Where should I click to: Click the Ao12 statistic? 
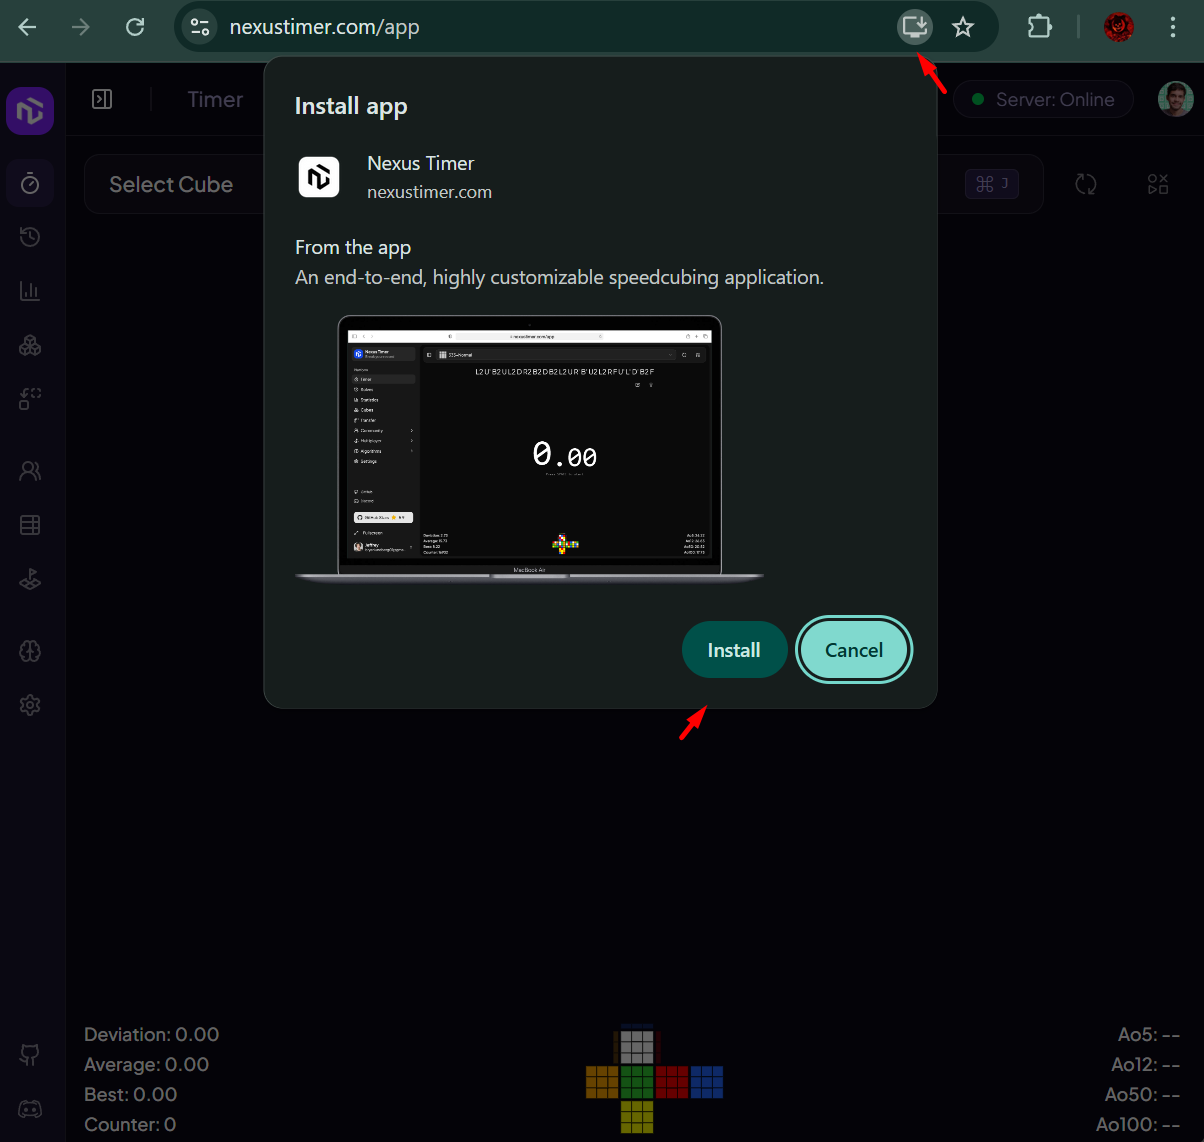coord(1146,1065)
